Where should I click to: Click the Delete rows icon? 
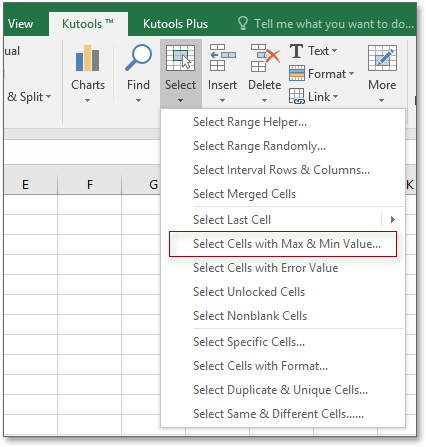265,58
